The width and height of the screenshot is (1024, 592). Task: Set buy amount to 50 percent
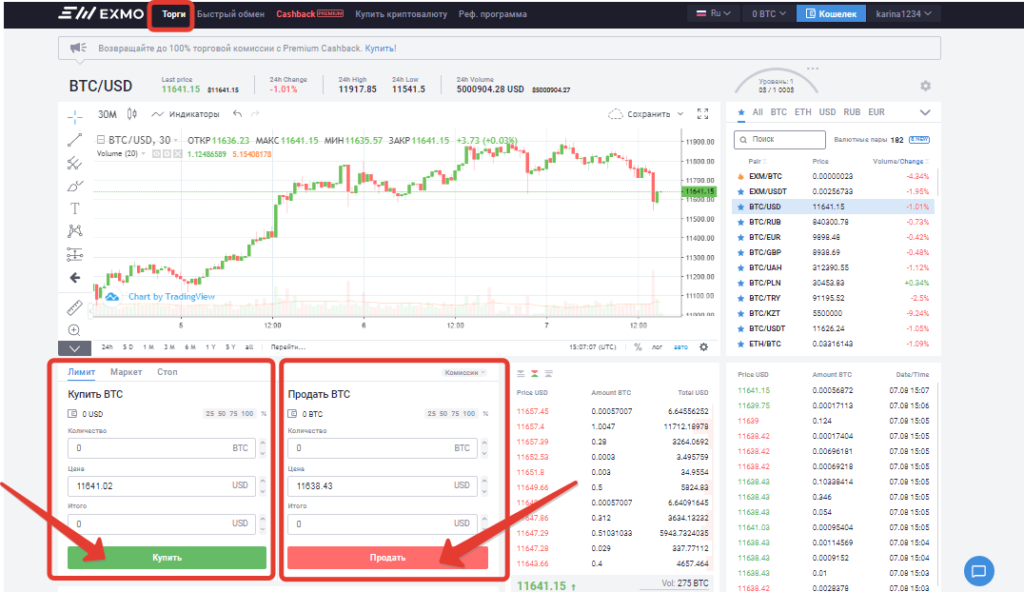(x=222, y=414)
